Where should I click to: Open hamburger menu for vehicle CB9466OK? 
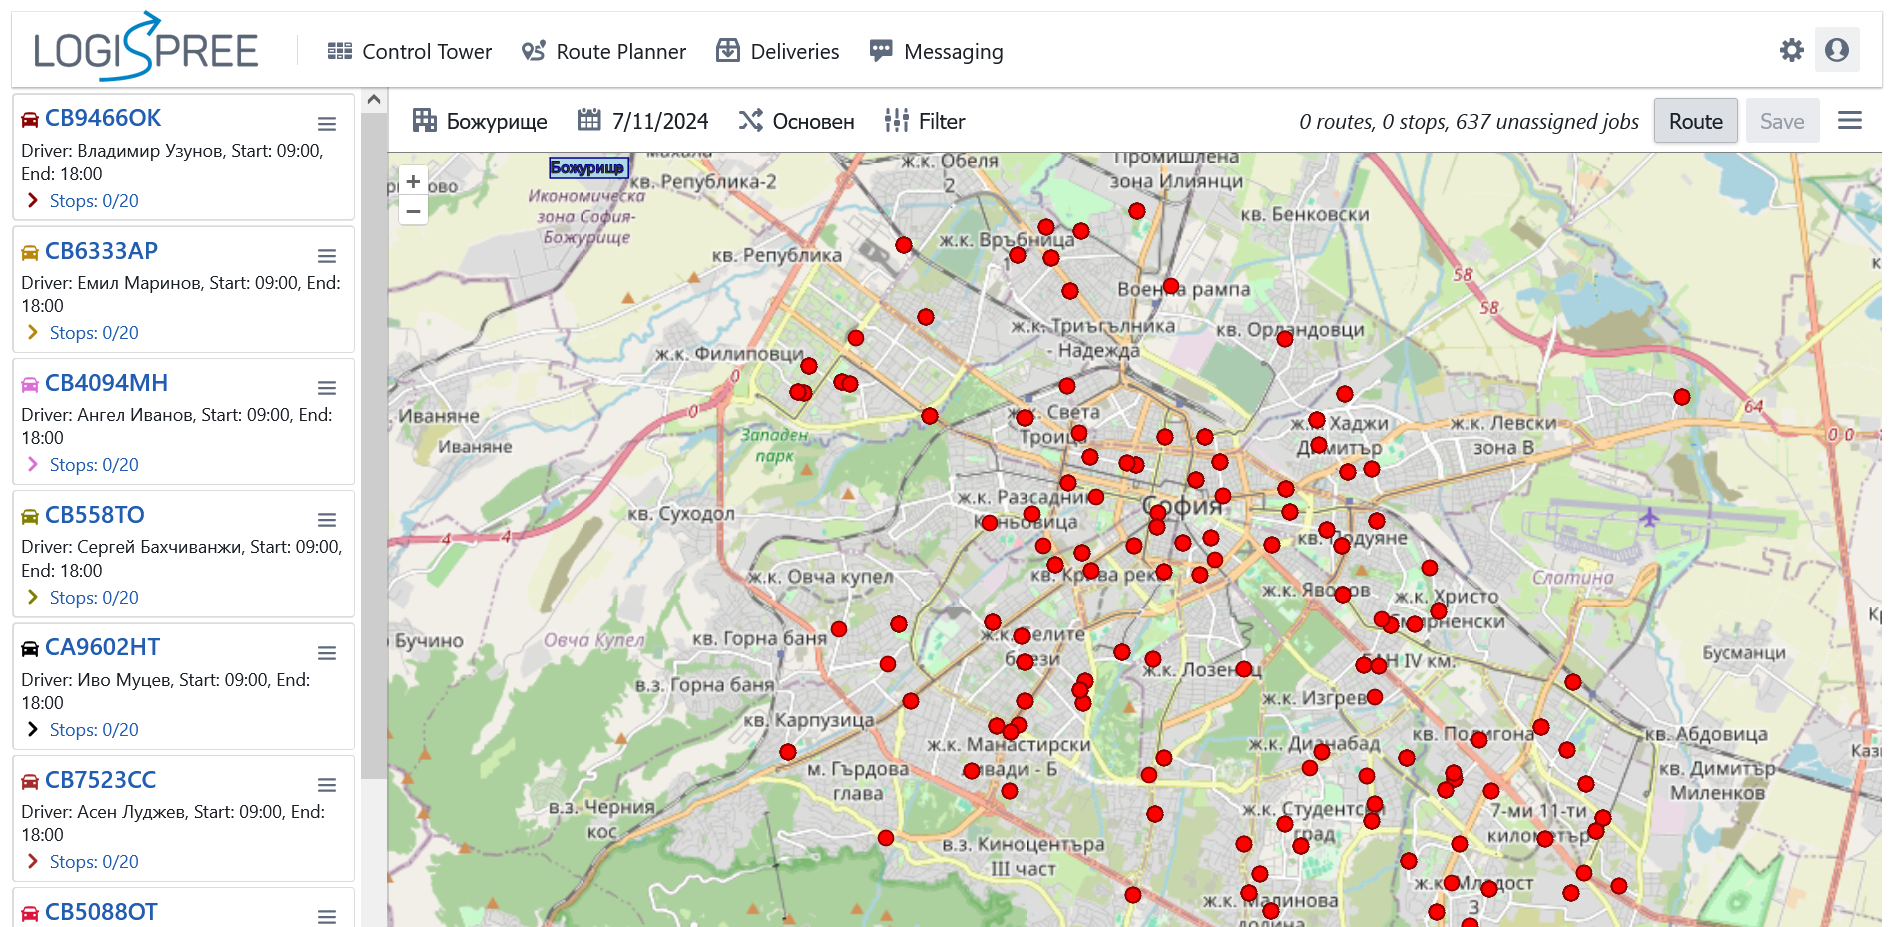coord(327,124)
